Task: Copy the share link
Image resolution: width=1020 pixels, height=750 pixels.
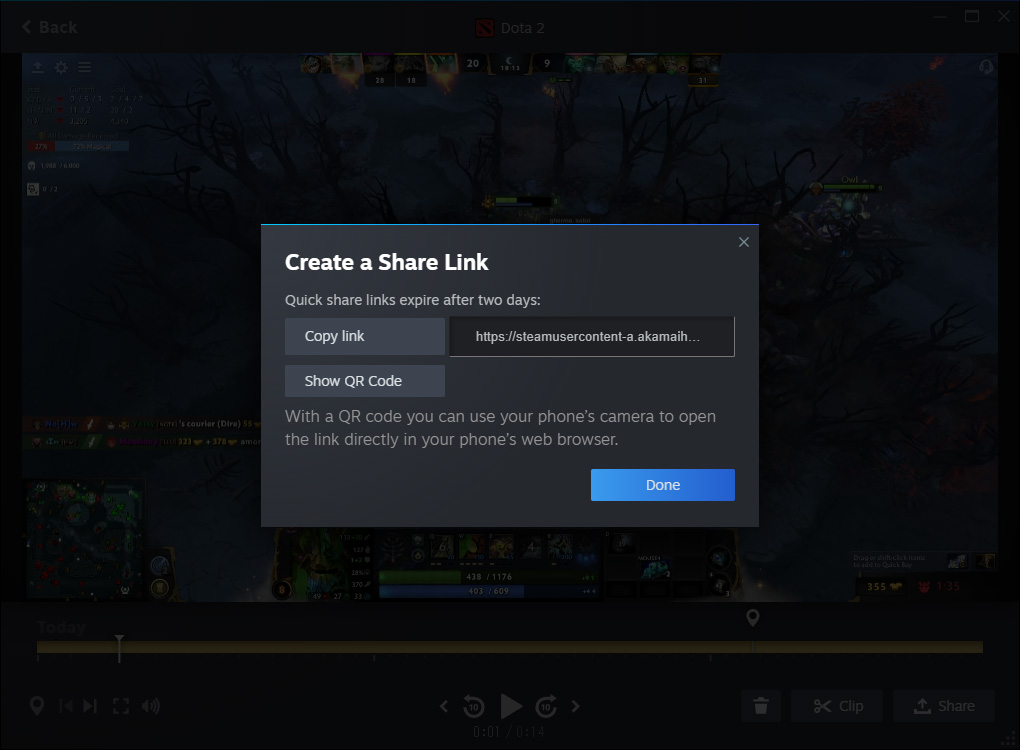Action: click(365, 336)
